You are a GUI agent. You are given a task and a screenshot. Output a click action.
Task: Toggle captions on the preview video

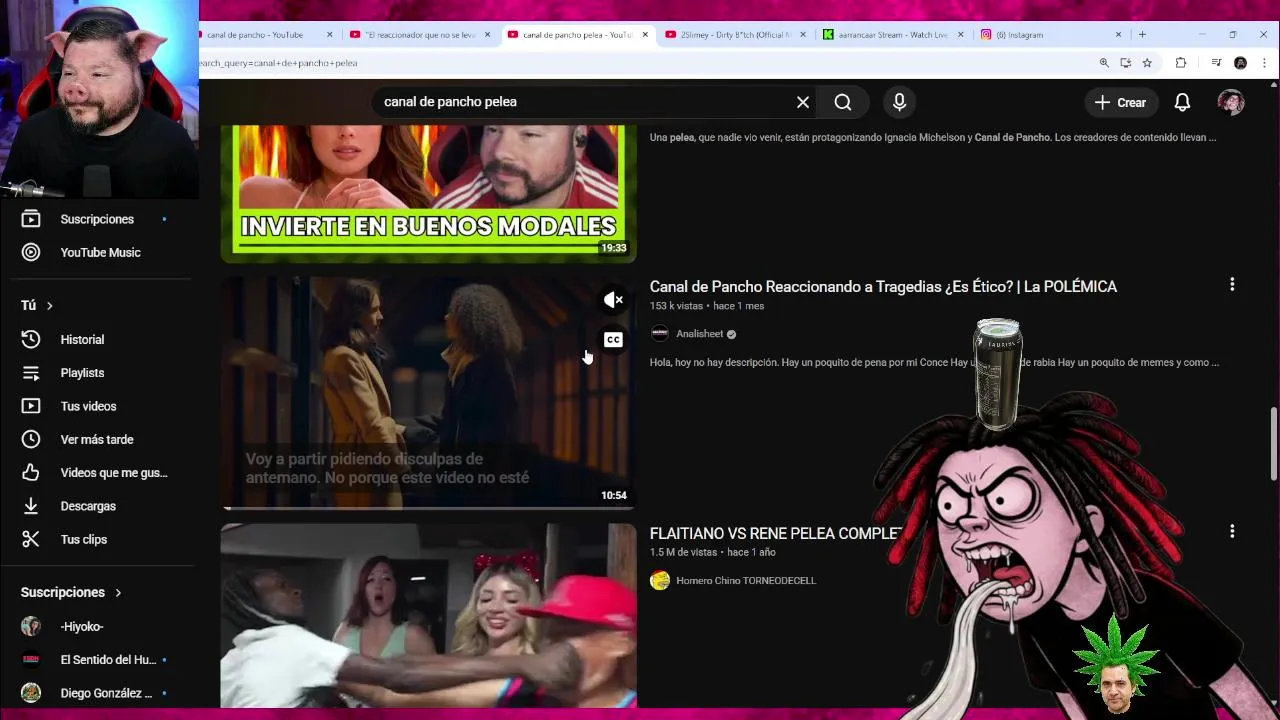click(x=613, y=340)
